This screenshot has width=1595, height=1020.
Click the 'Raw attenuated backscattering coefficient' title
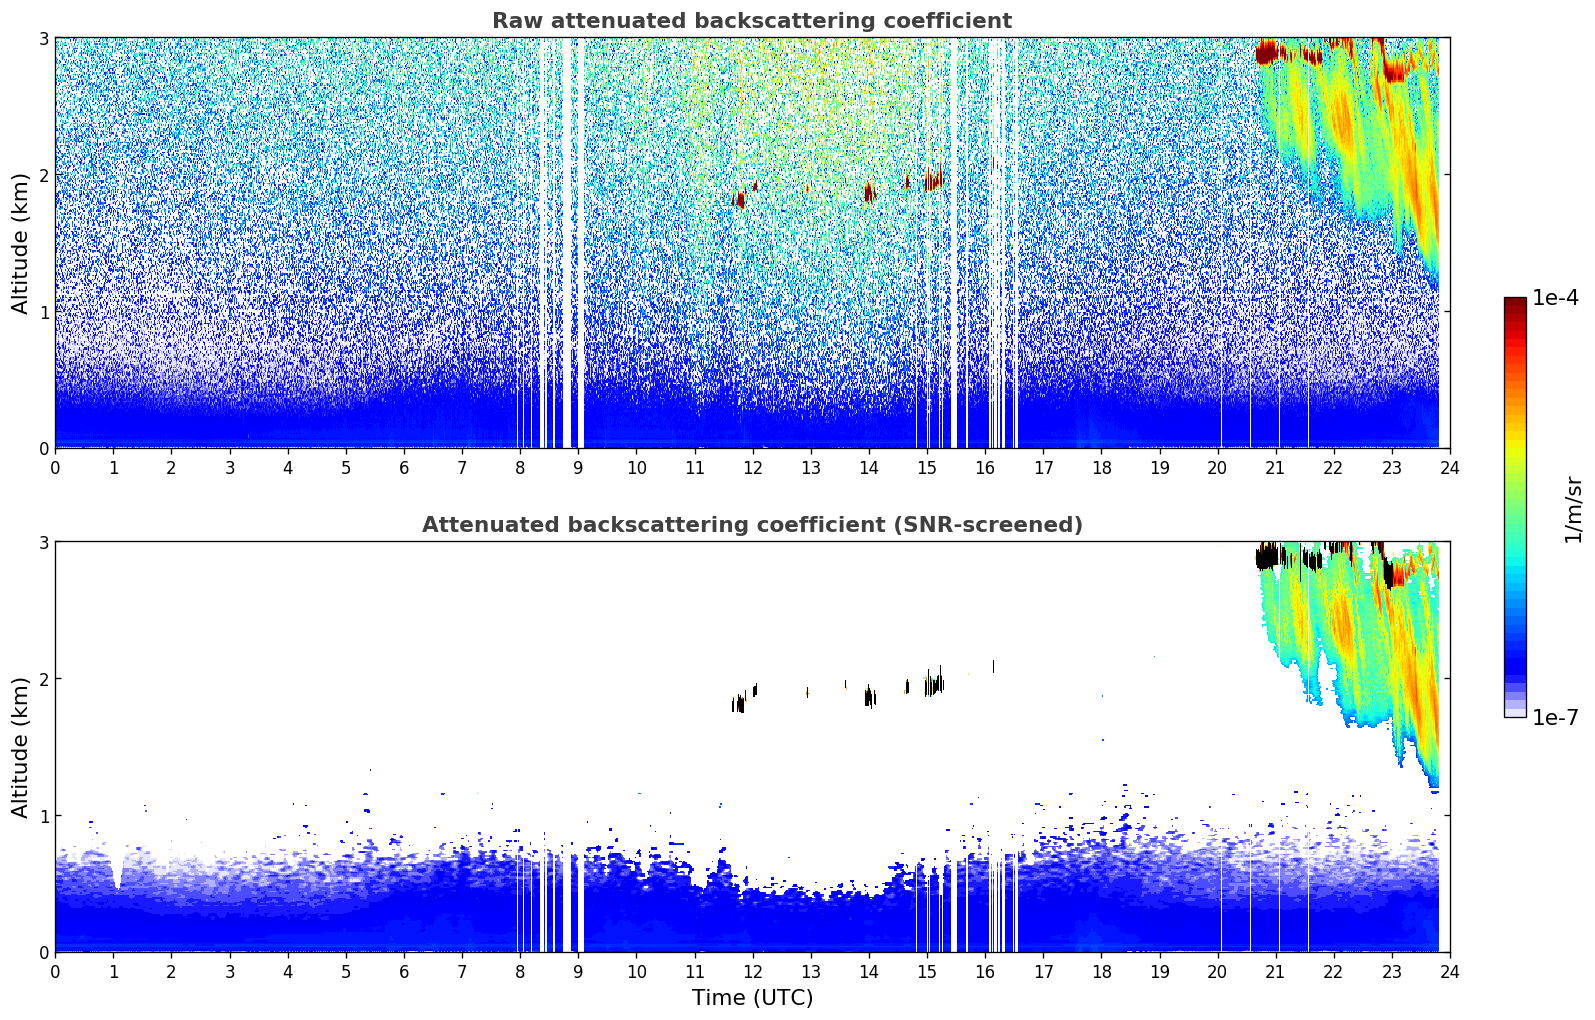[752, 21]
